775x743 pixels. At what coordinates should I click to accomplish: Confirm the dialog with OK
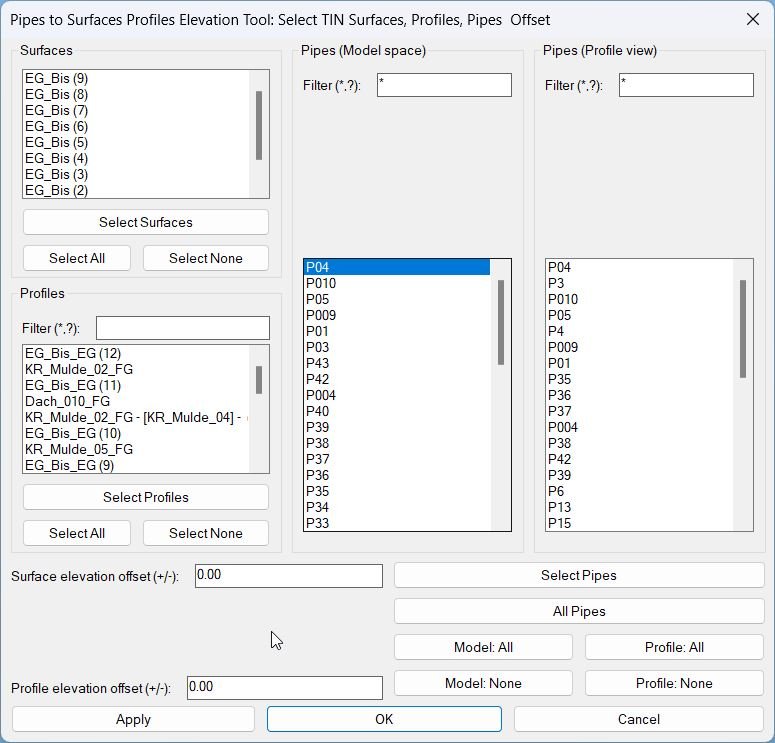pyautogui.click(x=384, y=719)
